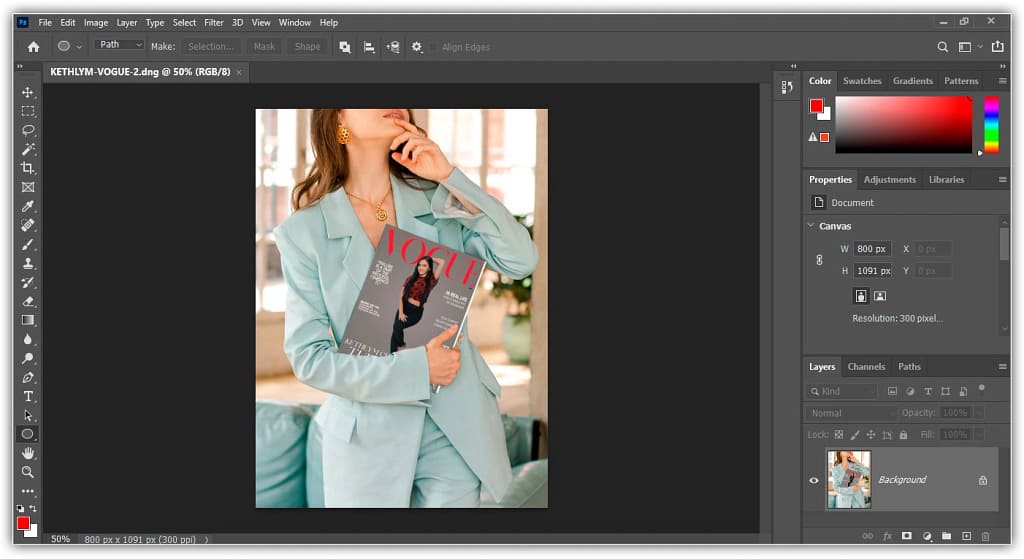Select the Eraser tool

point(27,301)
